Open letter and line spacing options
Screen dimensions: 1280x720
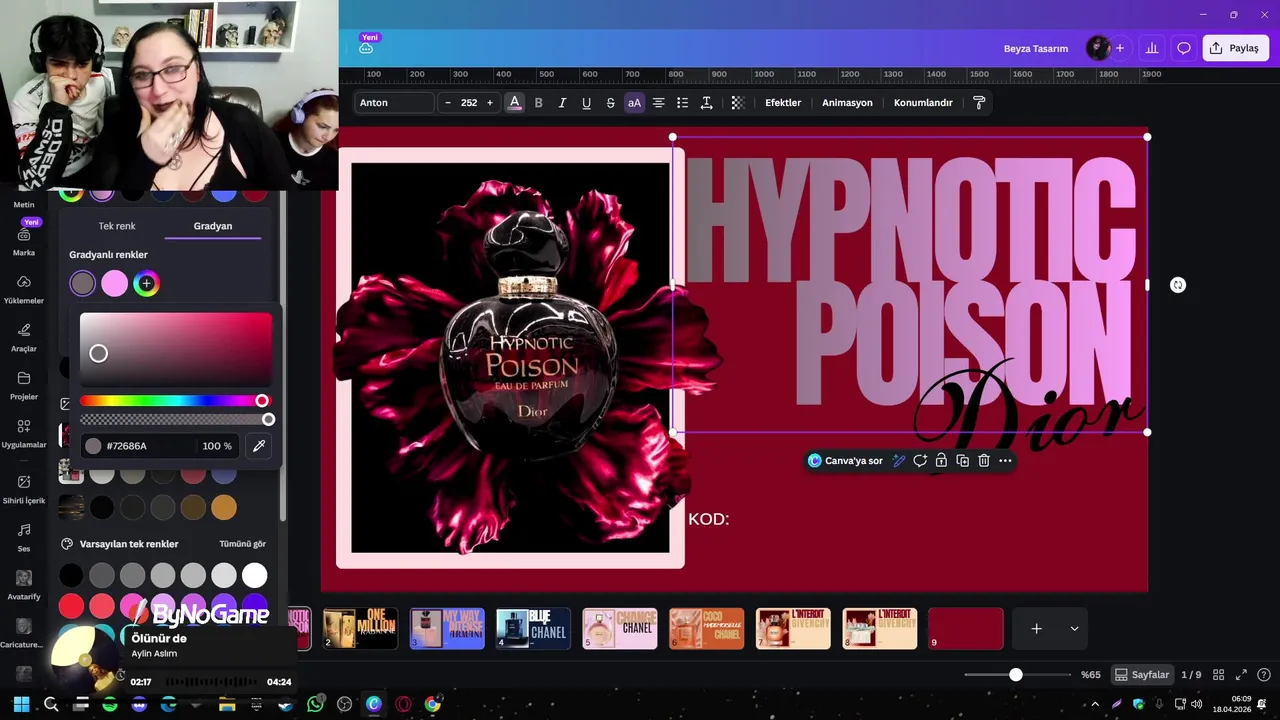click(x=706, y=103)
